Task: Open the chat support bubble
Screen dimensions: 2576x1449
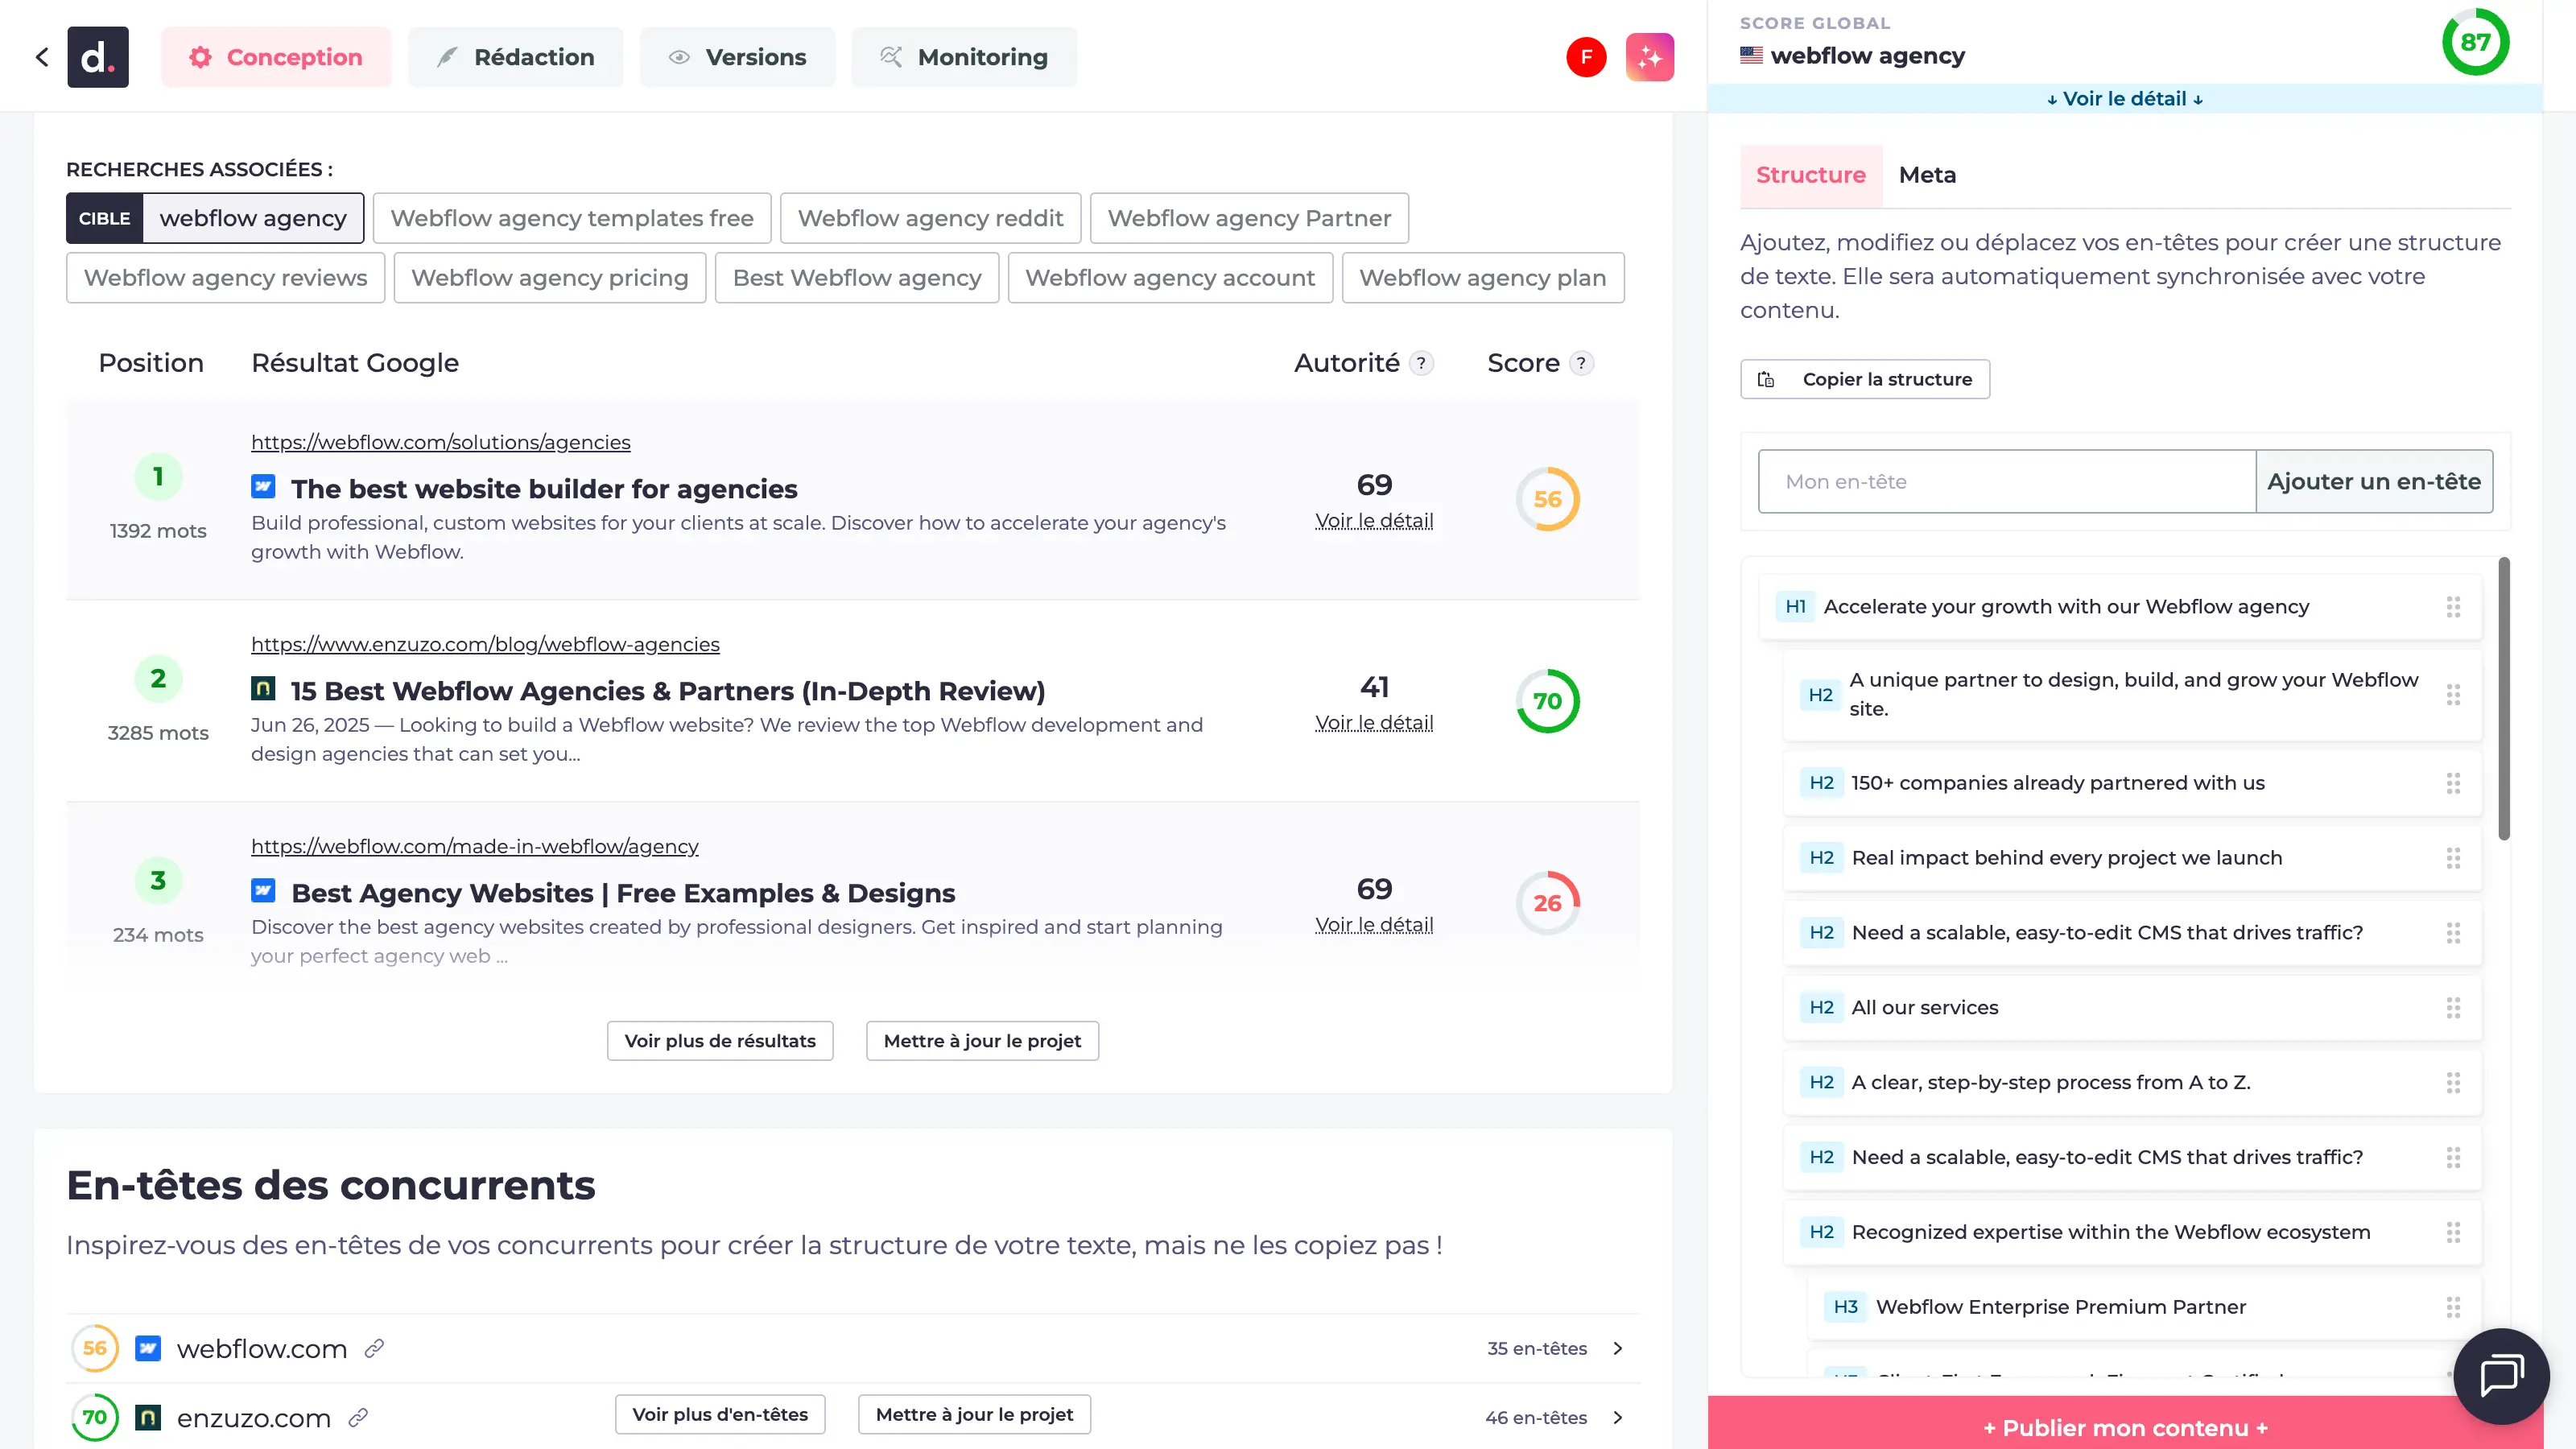Action: 2501,1376
